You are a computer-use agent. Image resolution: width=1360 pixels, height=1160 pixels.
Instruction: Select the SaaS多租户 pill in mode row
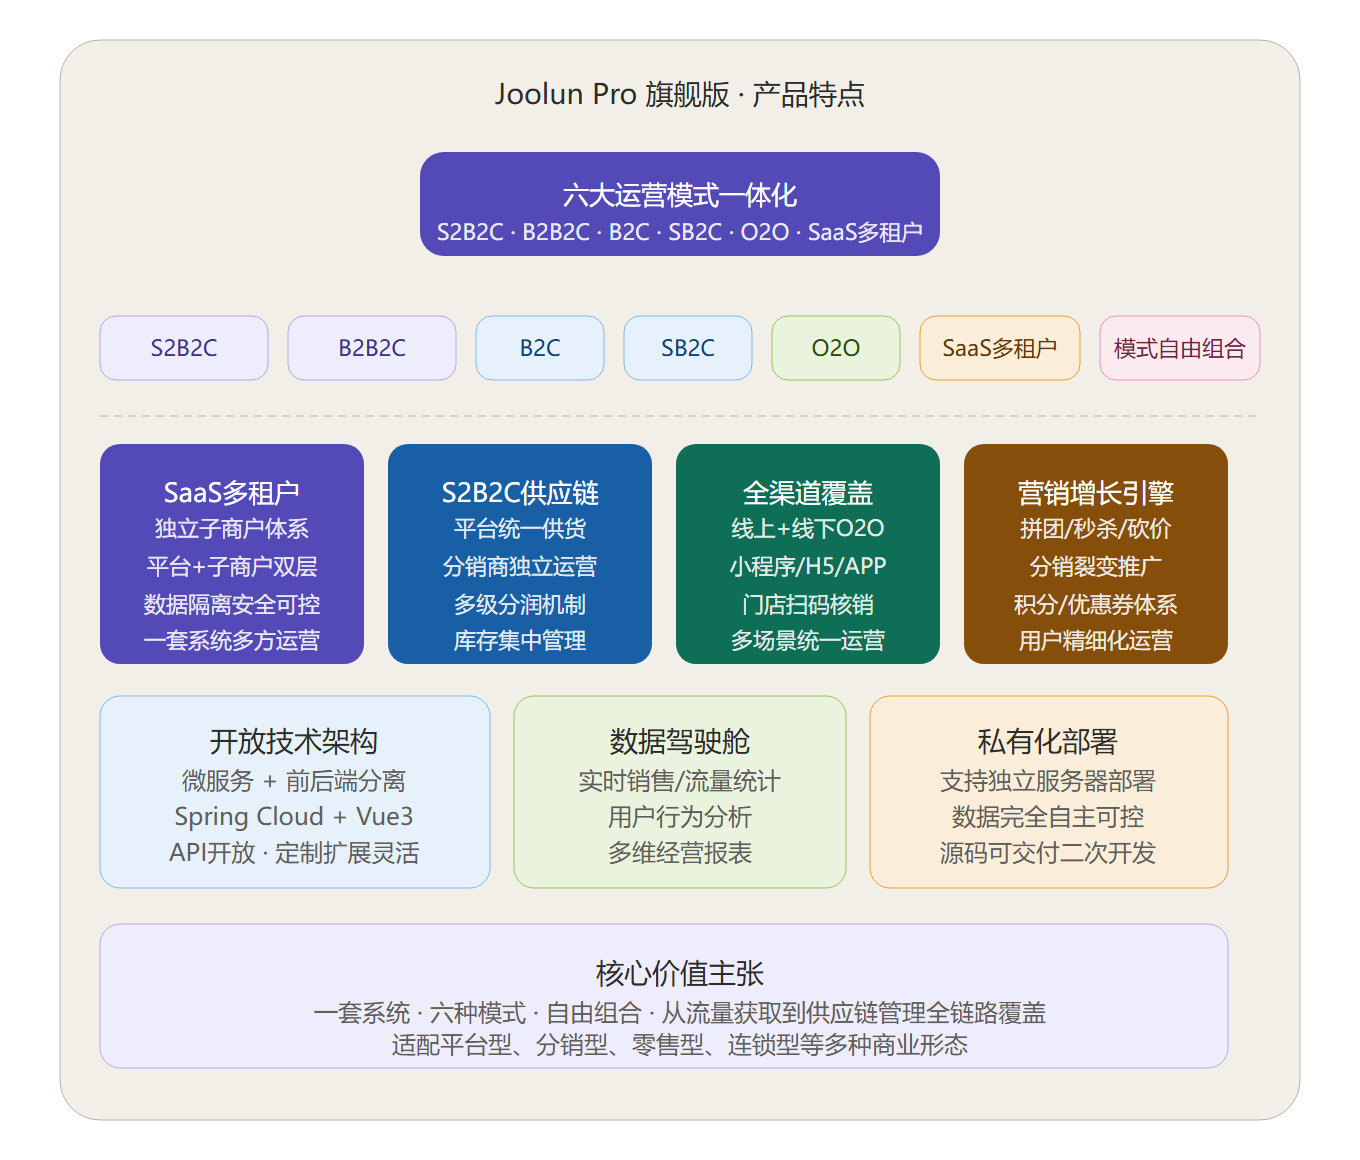pyautogui.click(x=1000, y=348)
